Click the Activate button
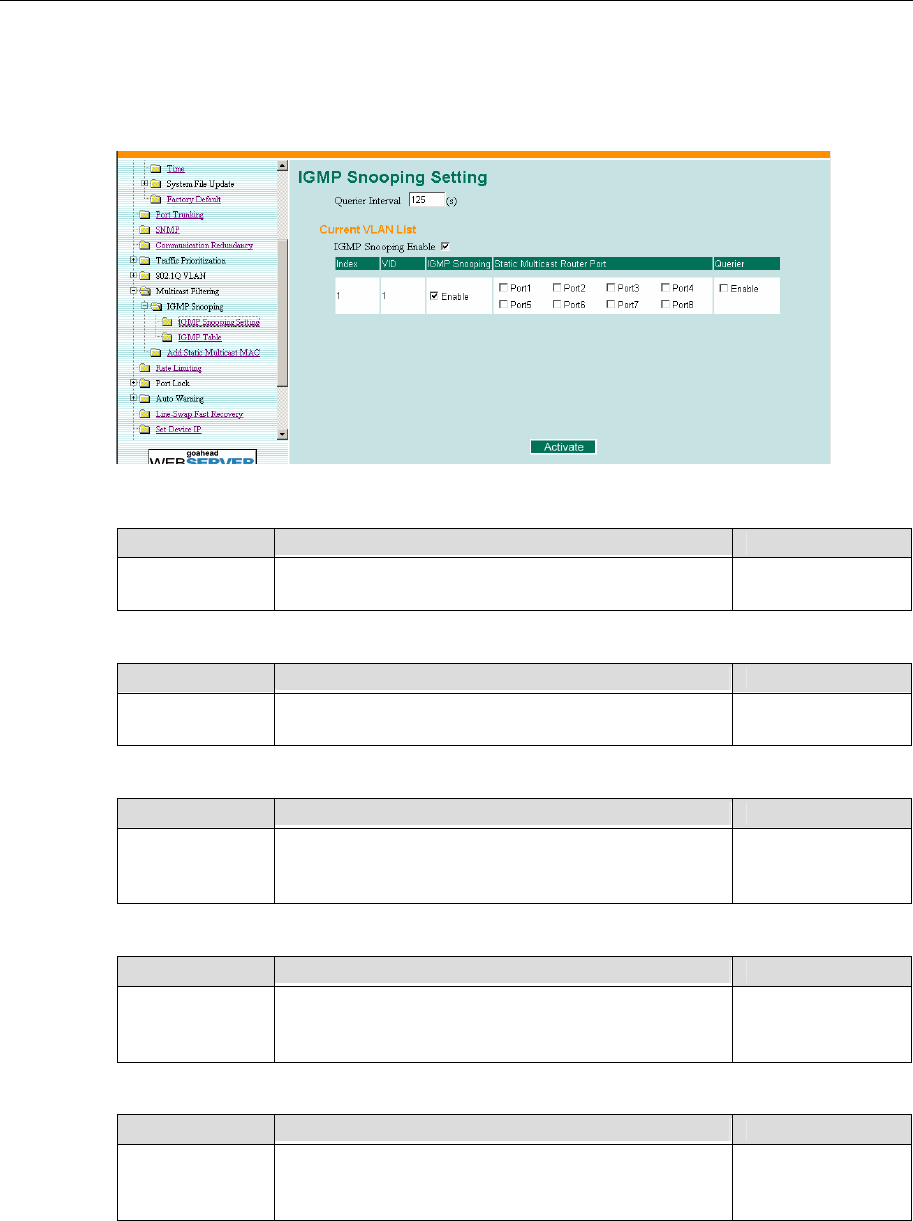This screenshot has height=1221, width=913. pos(563,447)
